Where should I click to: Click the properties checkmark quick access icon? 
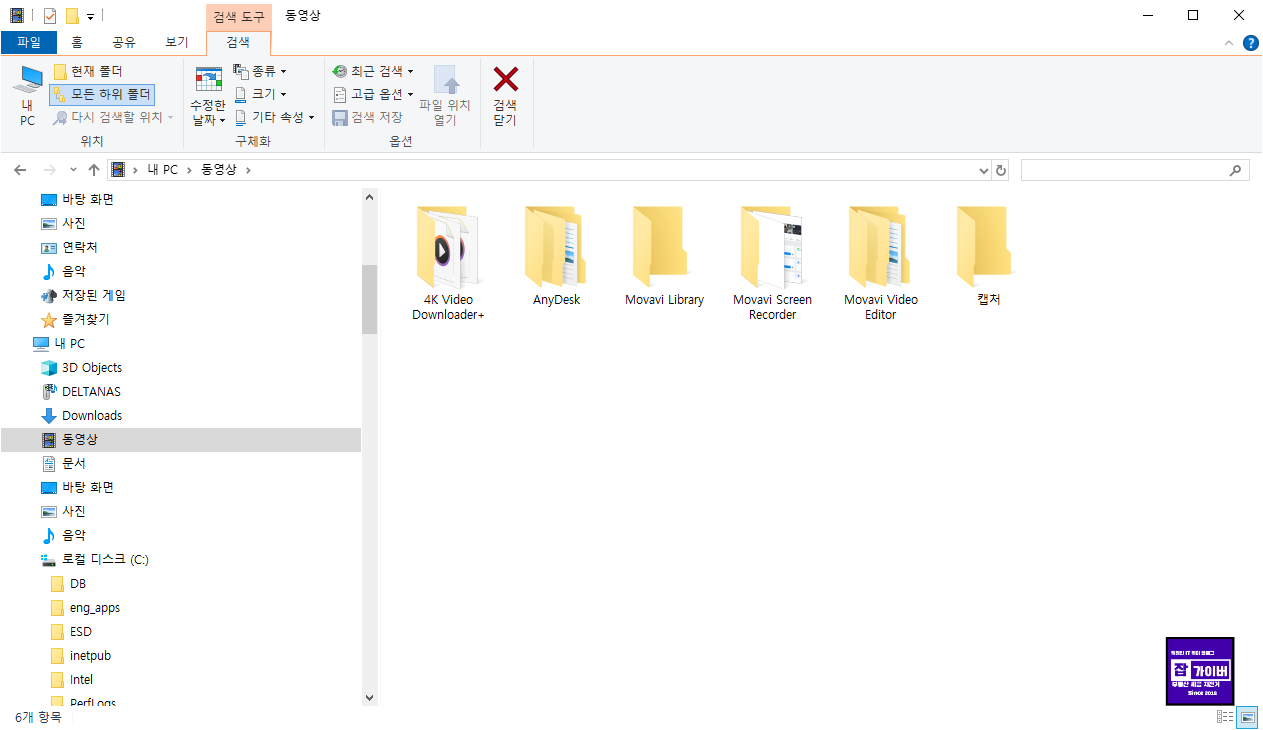[x=50, y=16]
